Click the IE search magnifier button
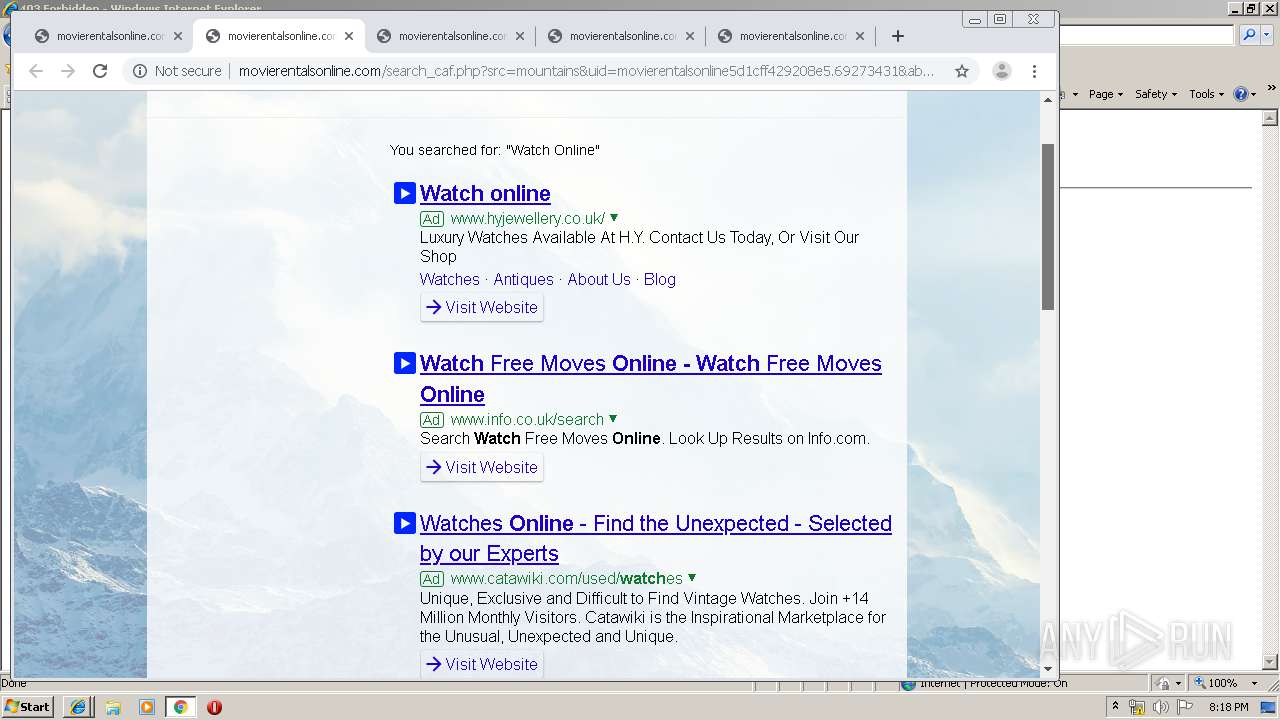The width and height of the screenshot is (1280, 720). pyautogui.click(x=1248, y=35)
